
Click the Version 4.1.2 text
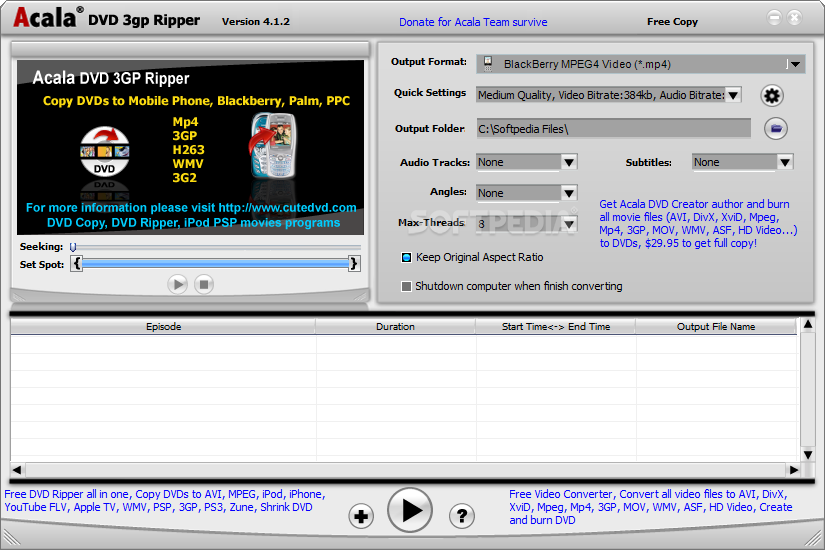click(x=256, y=22)
